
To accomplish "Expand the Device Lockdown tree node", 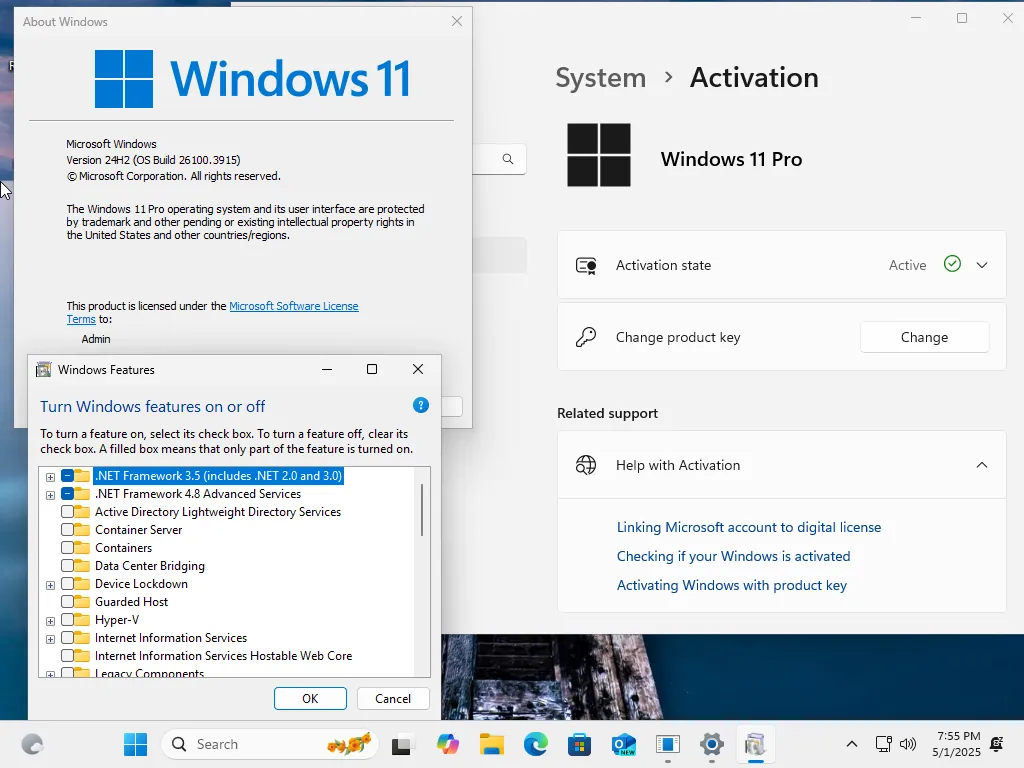I will click(50, 585).
